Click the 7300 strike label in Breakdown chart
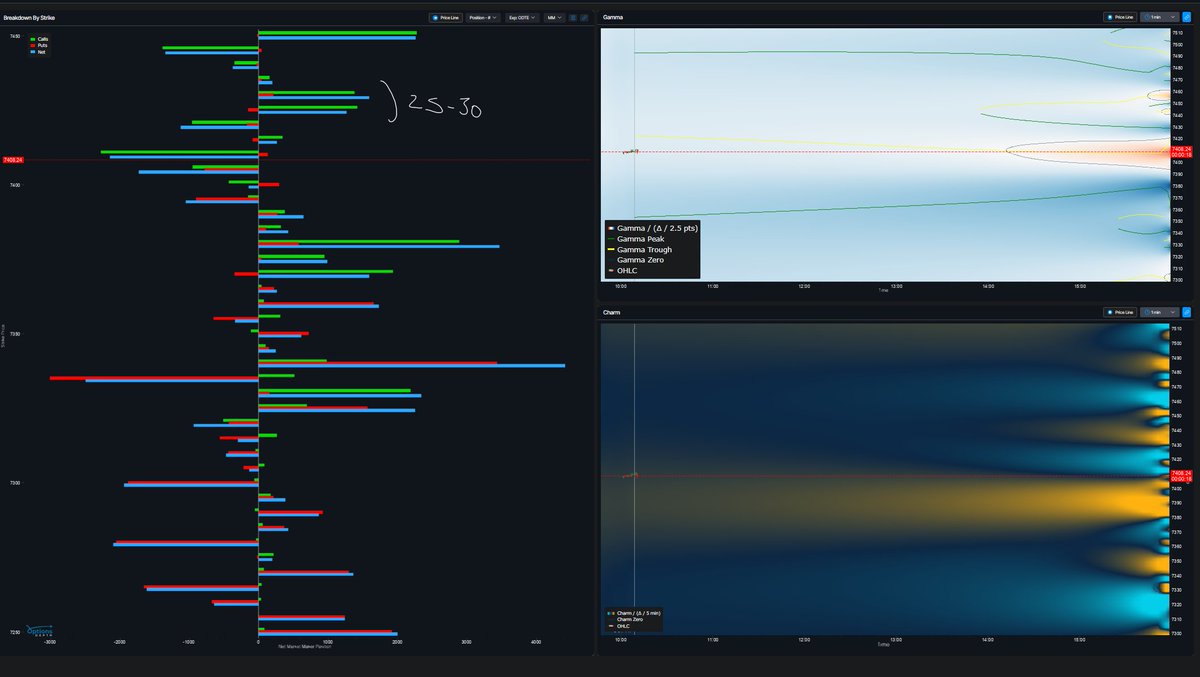The height and width of the screenshot is (677, 1200). point(16,484)
